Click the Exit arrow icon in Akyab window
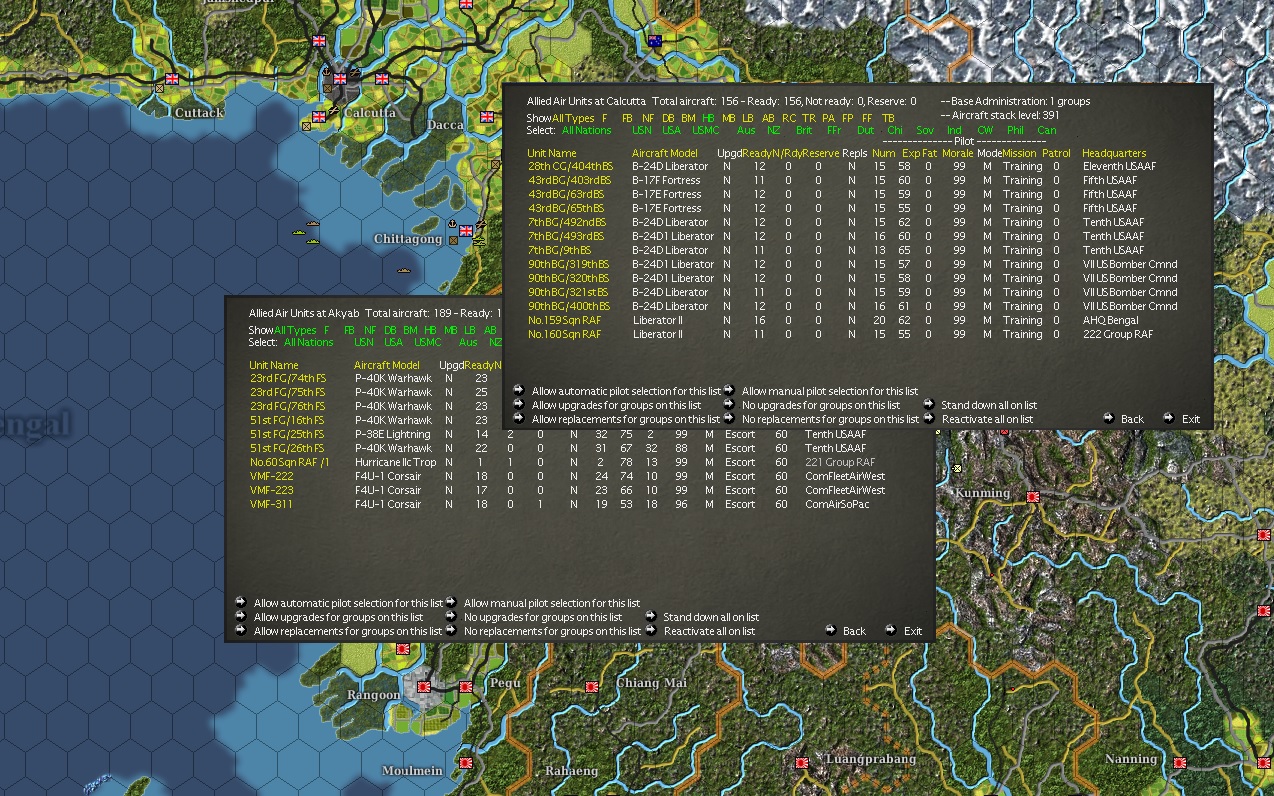1274x796 pixels. pos(891,630)
